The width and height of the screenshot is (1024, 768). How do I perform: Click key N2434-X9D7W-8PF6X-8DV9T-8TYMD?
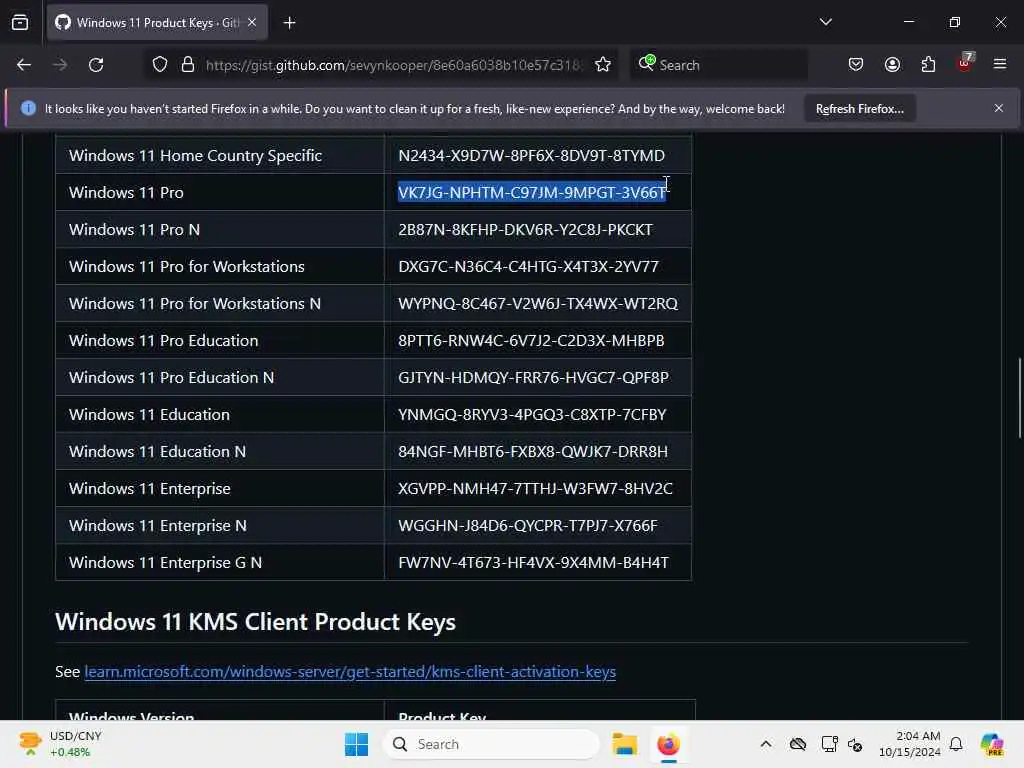532,155
